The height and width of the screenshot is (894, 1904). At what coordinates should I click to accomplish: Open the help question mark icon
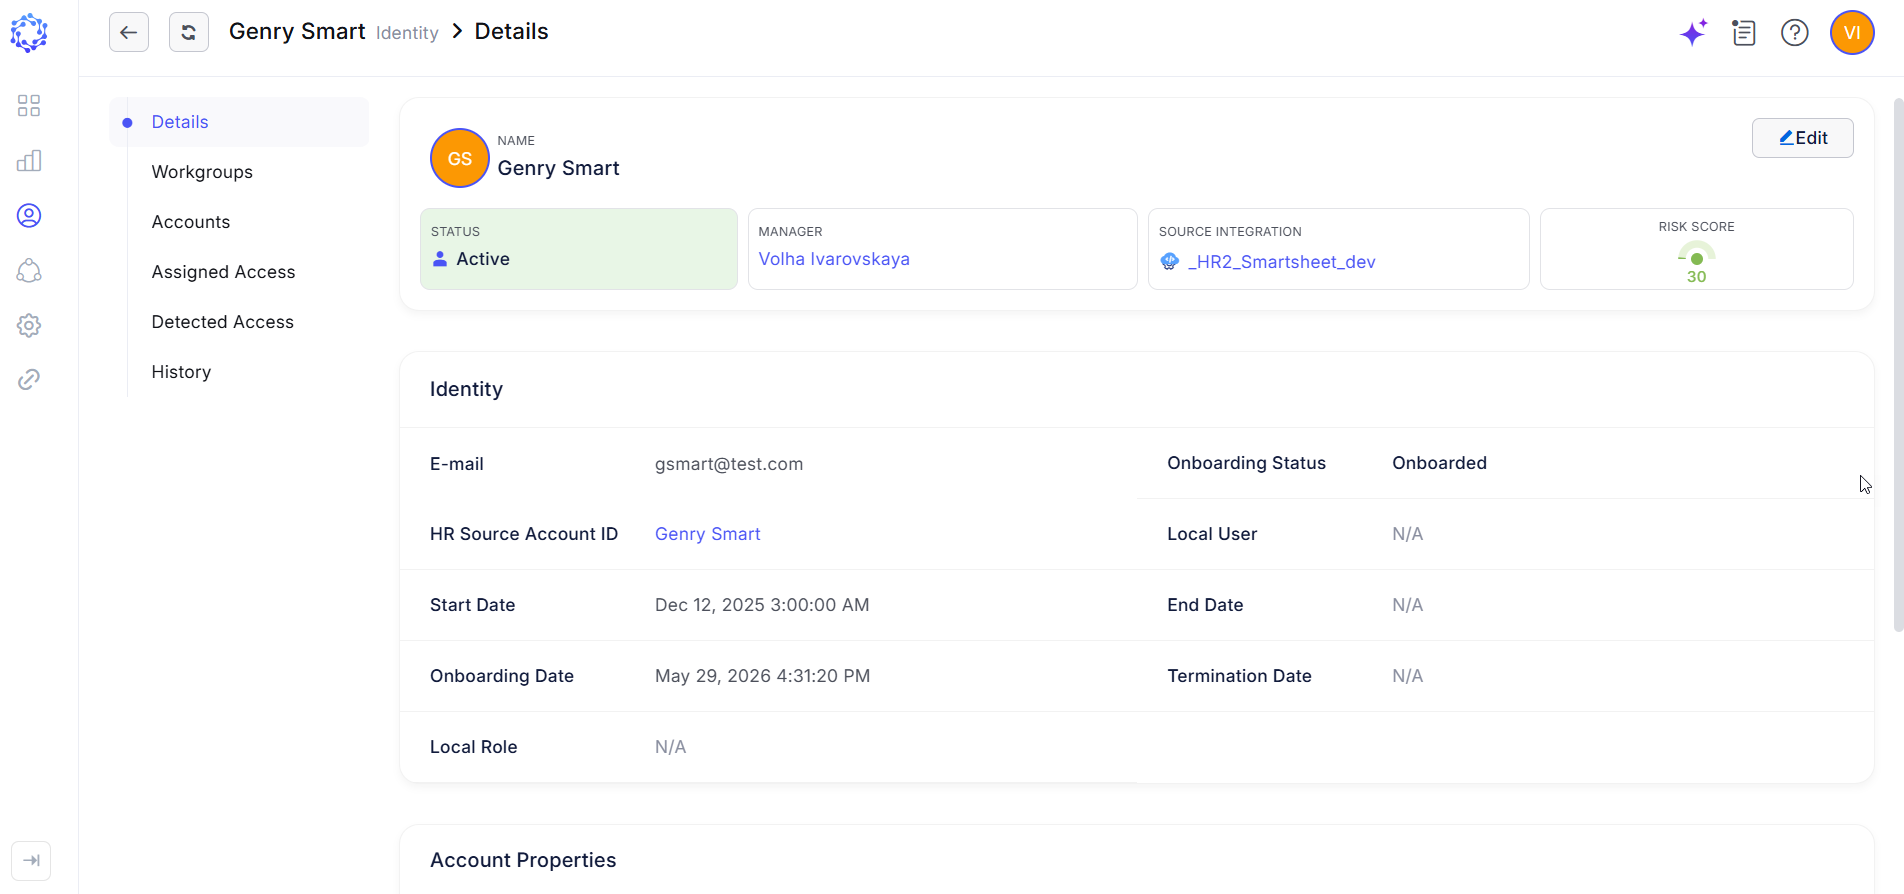1795,33
